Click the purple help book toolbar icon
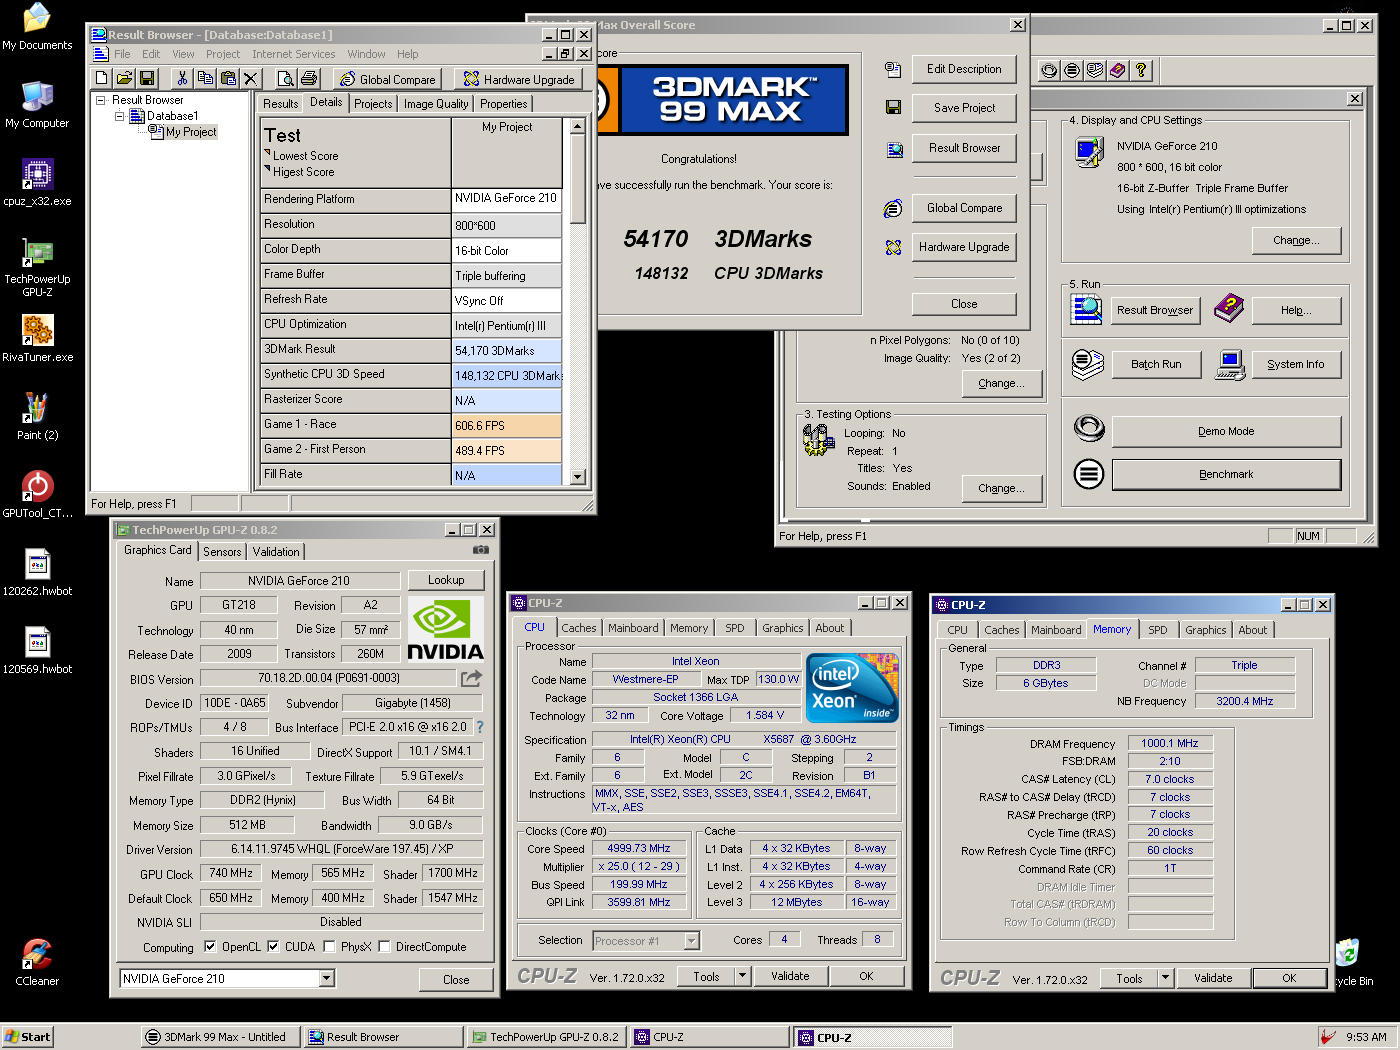 [x=1118, y=70]
